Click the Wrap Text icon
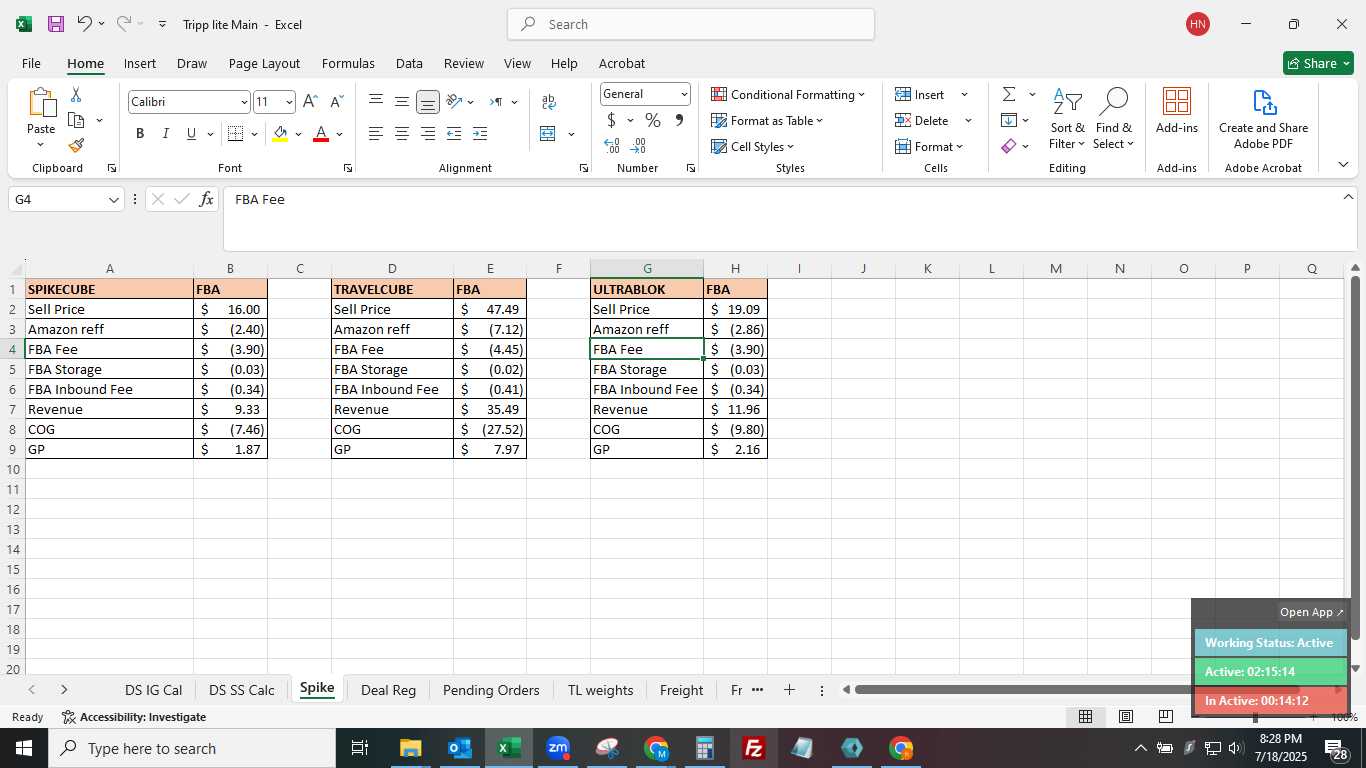Screen dimensions: 1366x768 pos(549,102)
